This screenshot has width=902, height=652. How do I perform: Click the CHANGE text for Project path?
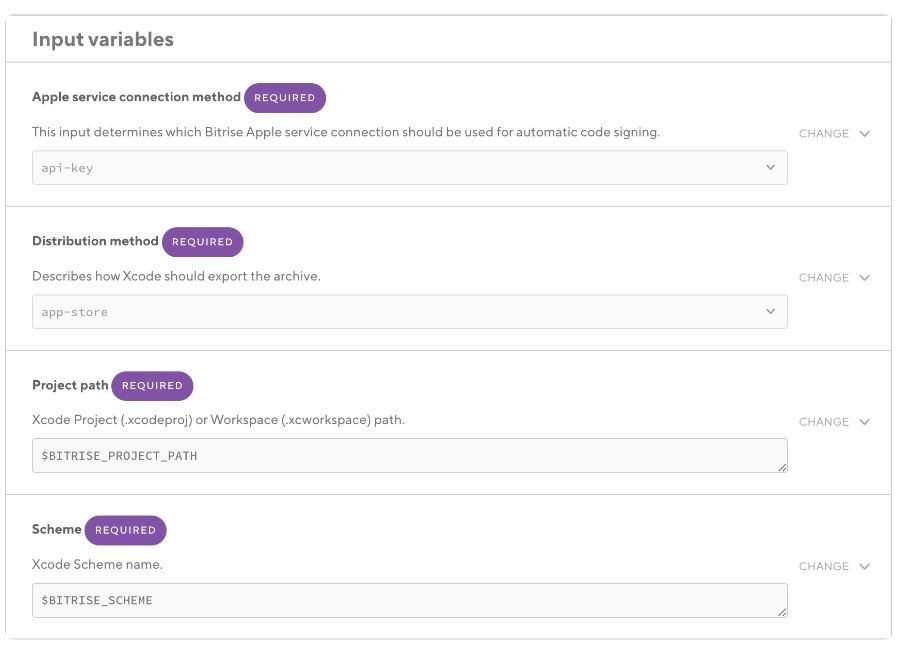823,422
